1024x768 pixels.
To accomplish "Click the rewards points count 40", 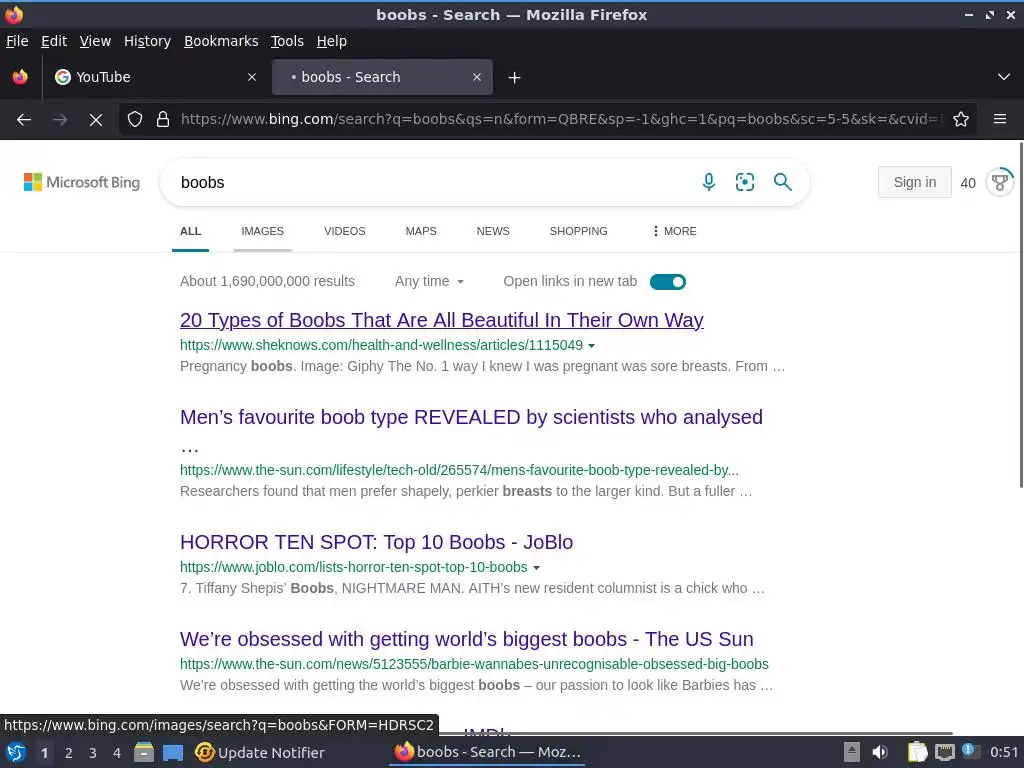I will (x=968, y=184).
